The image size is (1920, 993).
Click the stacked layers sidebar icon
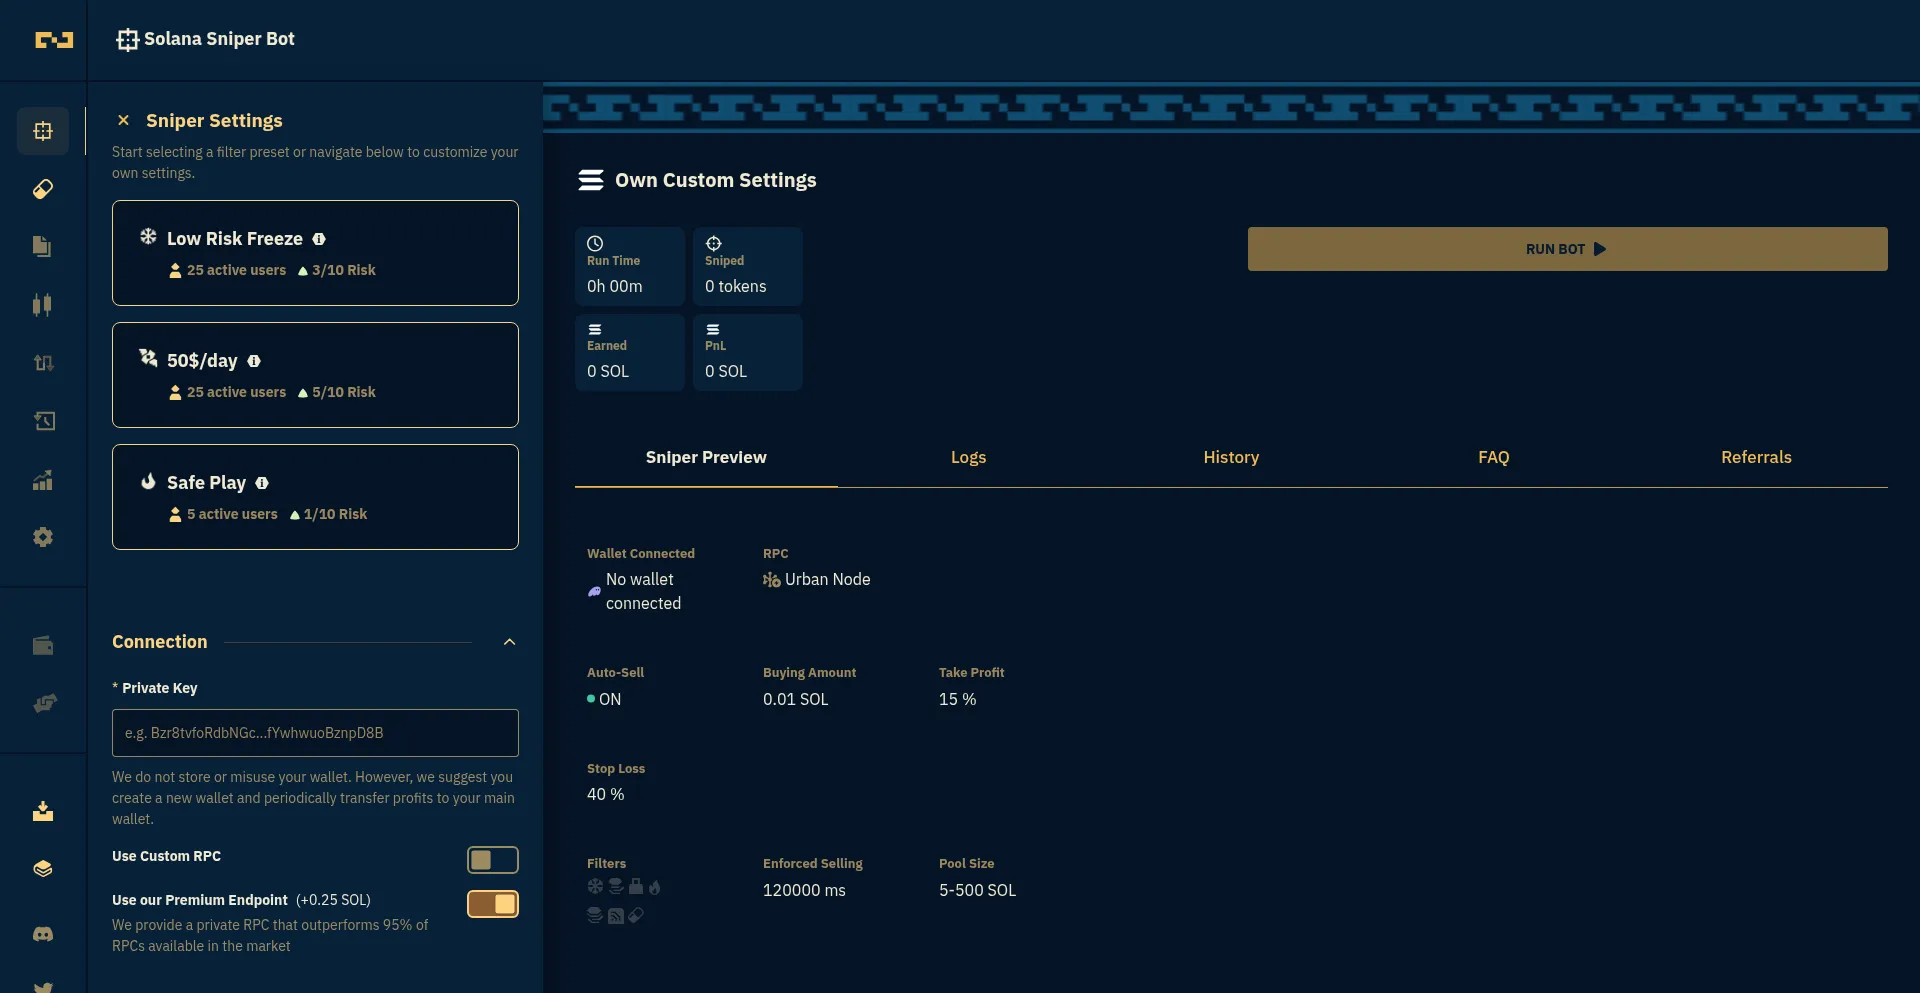[43, 869]
